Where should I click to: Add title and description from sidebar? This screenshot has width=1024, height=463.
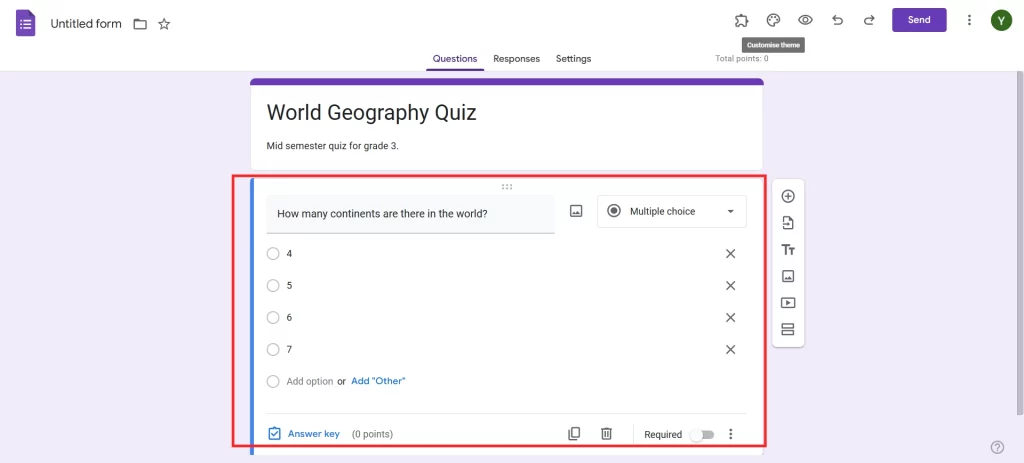coord(788,250)
